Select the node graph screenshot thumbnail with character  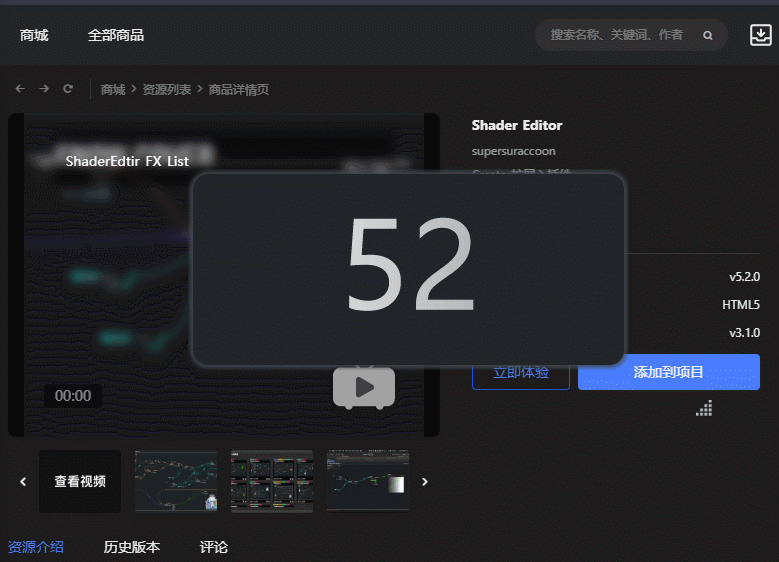[x=176, y=481]
